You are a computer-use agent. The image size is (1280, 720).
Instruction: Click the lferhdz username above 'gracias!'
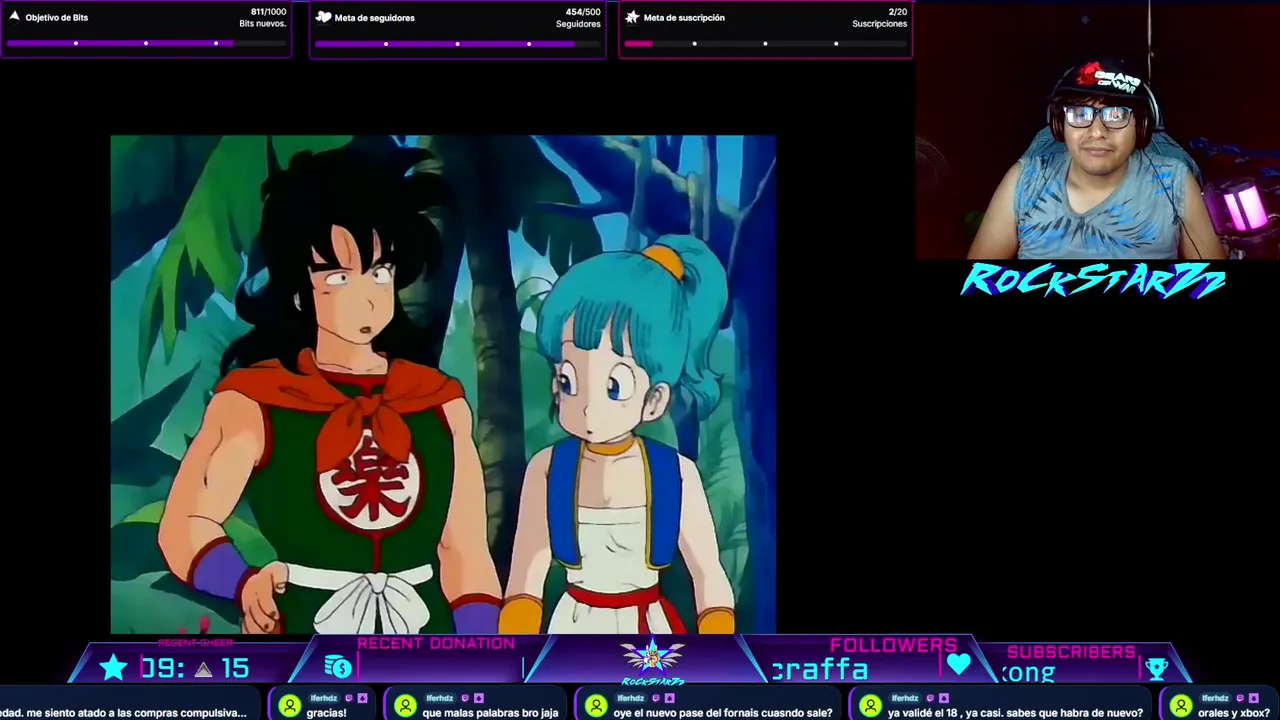point(323,698)
